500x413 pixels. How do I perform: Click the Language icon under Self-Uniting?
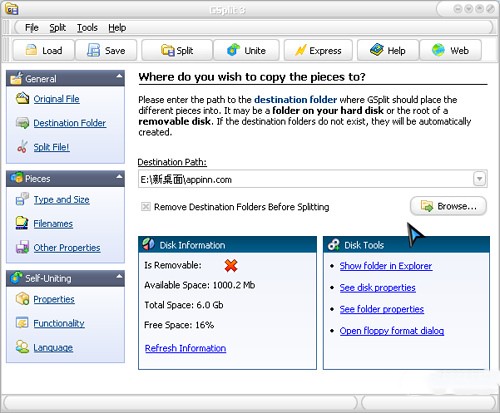[22, 347]
